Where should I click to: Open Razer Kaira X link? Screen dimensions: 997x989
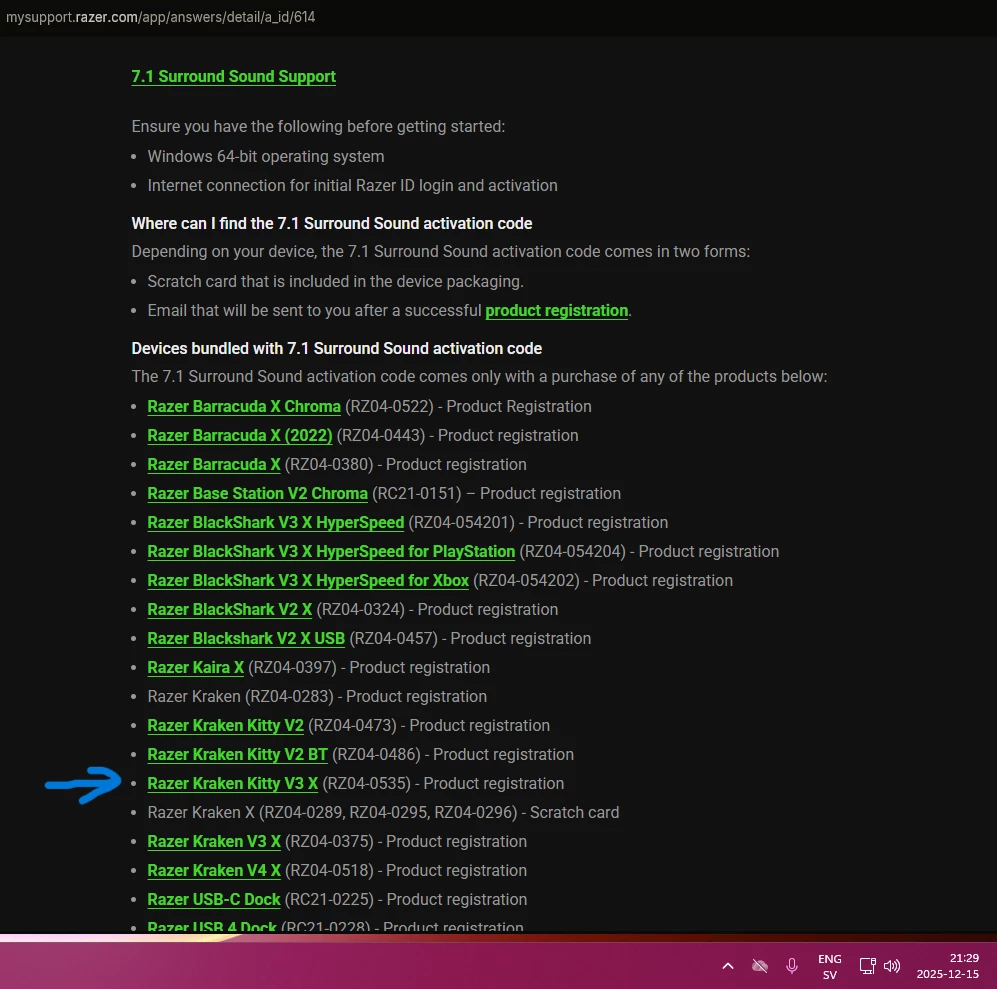[196, 667]
